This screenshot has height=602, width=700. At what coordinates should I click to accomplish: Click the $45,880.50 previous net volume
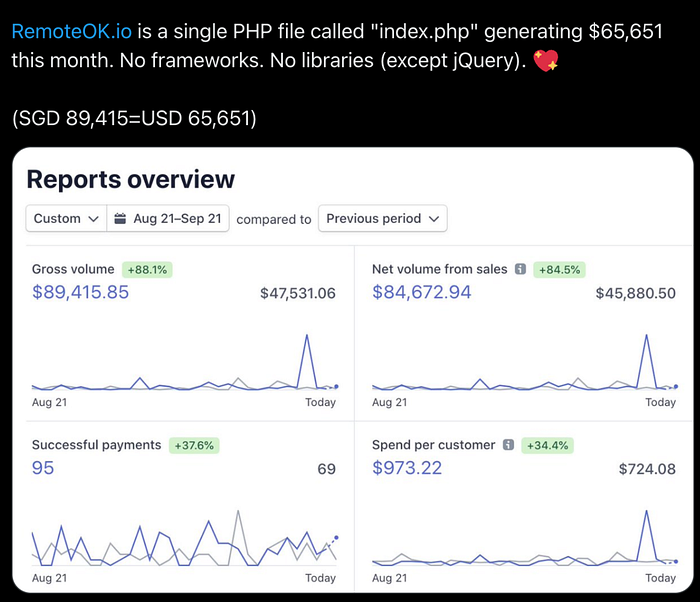pos(636,293)
